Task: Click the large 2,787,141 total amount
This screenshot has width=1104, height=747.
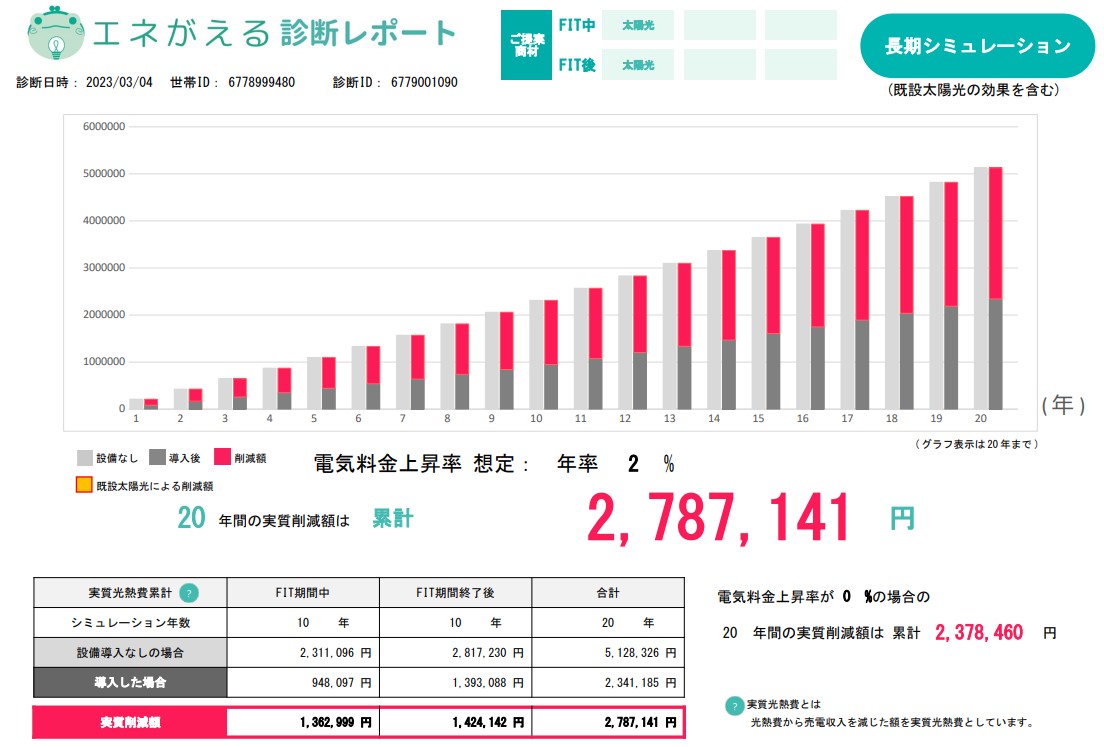Action: coord(718,518)
